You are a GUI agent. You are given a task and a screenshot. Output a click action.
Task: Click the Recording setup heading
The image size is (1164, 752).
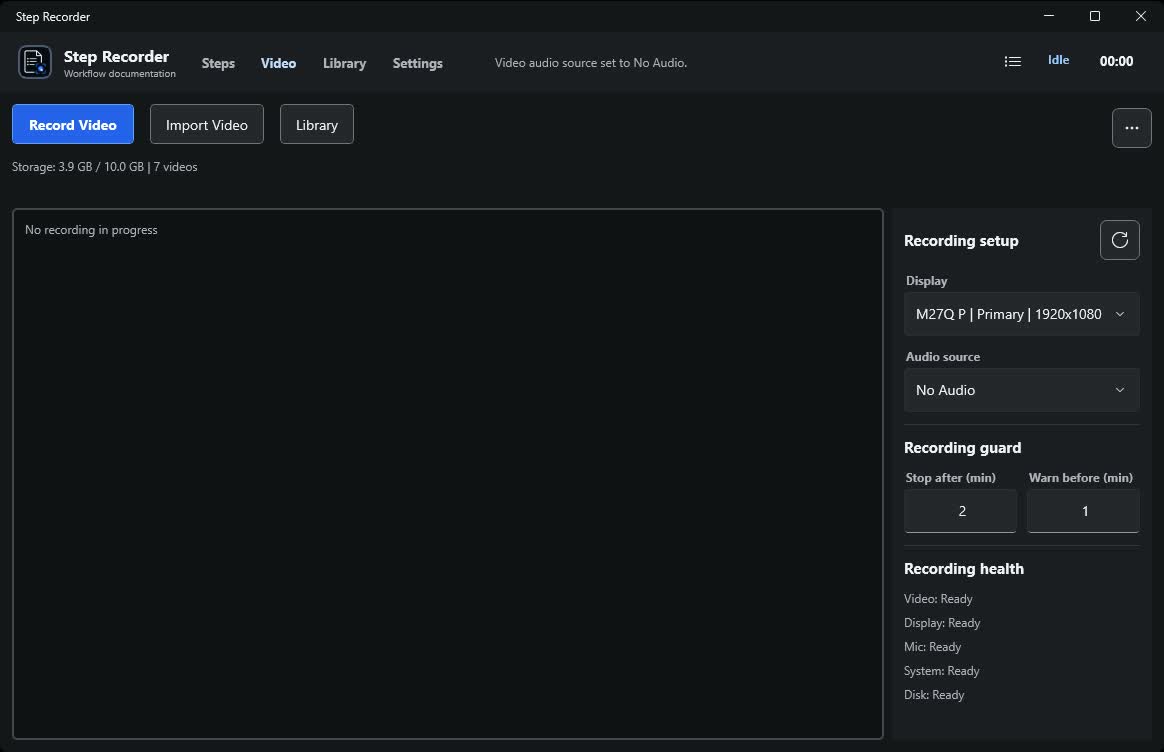(961, 241)
